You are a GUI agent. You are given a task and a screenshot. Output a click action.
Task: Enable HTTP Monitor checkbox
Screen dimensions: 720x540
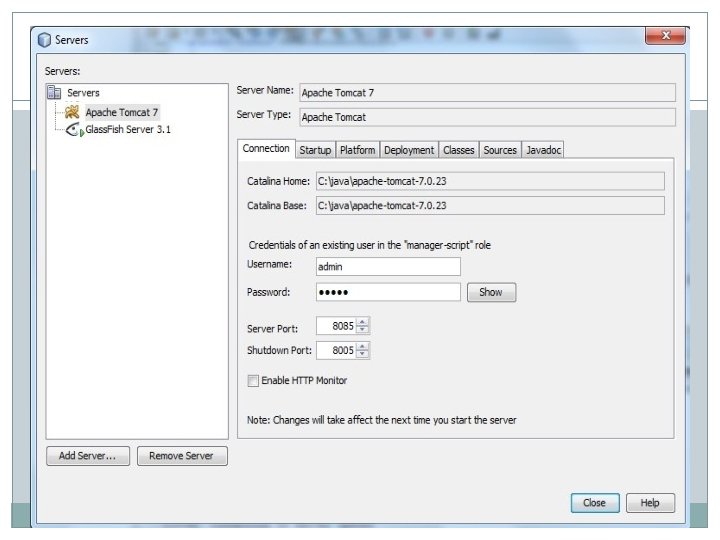click(x=253, y=381)
